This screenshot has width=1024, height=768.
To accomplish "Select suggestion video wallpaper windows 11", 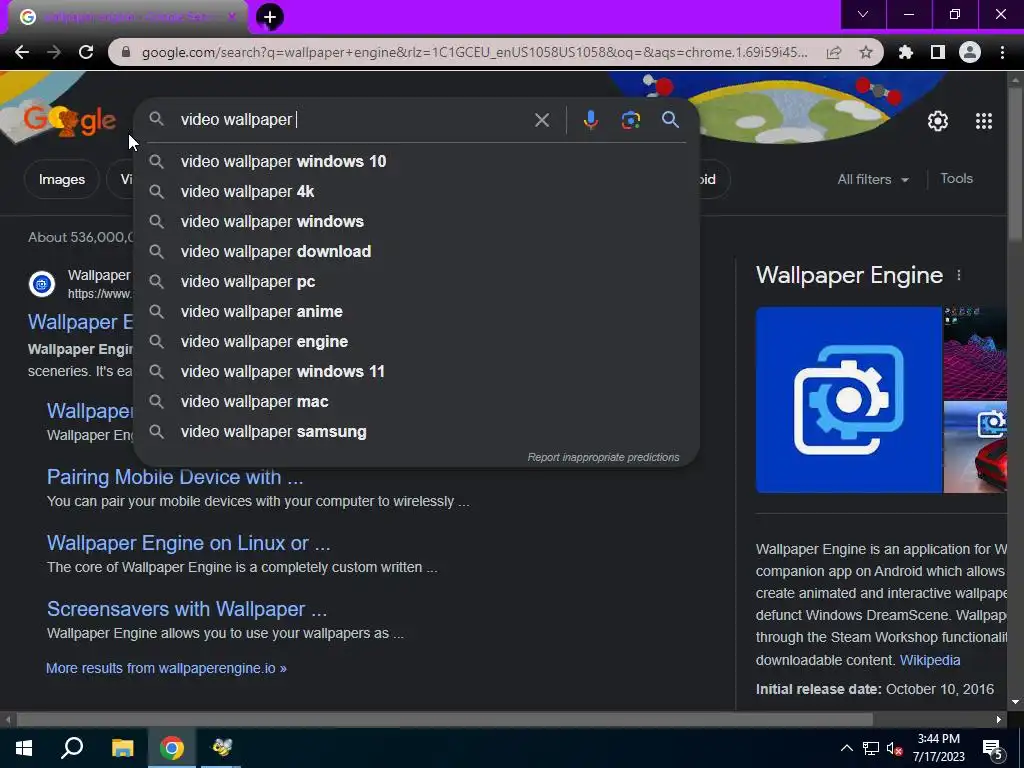I will point(416,372).
